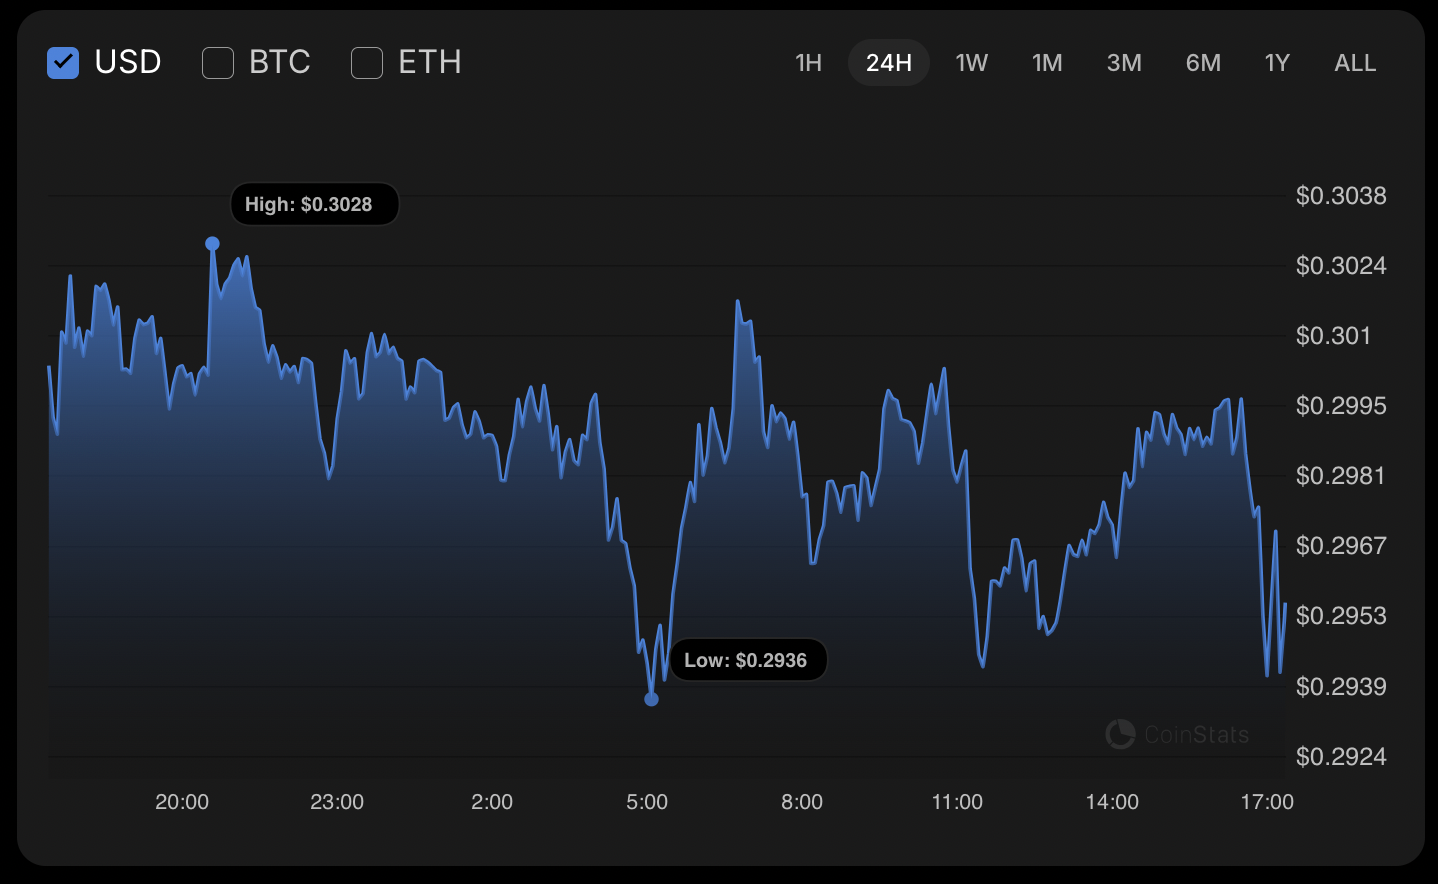Click the $0.3038 price axis label
Viewport: 1438px width, 884px height.
pos(1341,196)
